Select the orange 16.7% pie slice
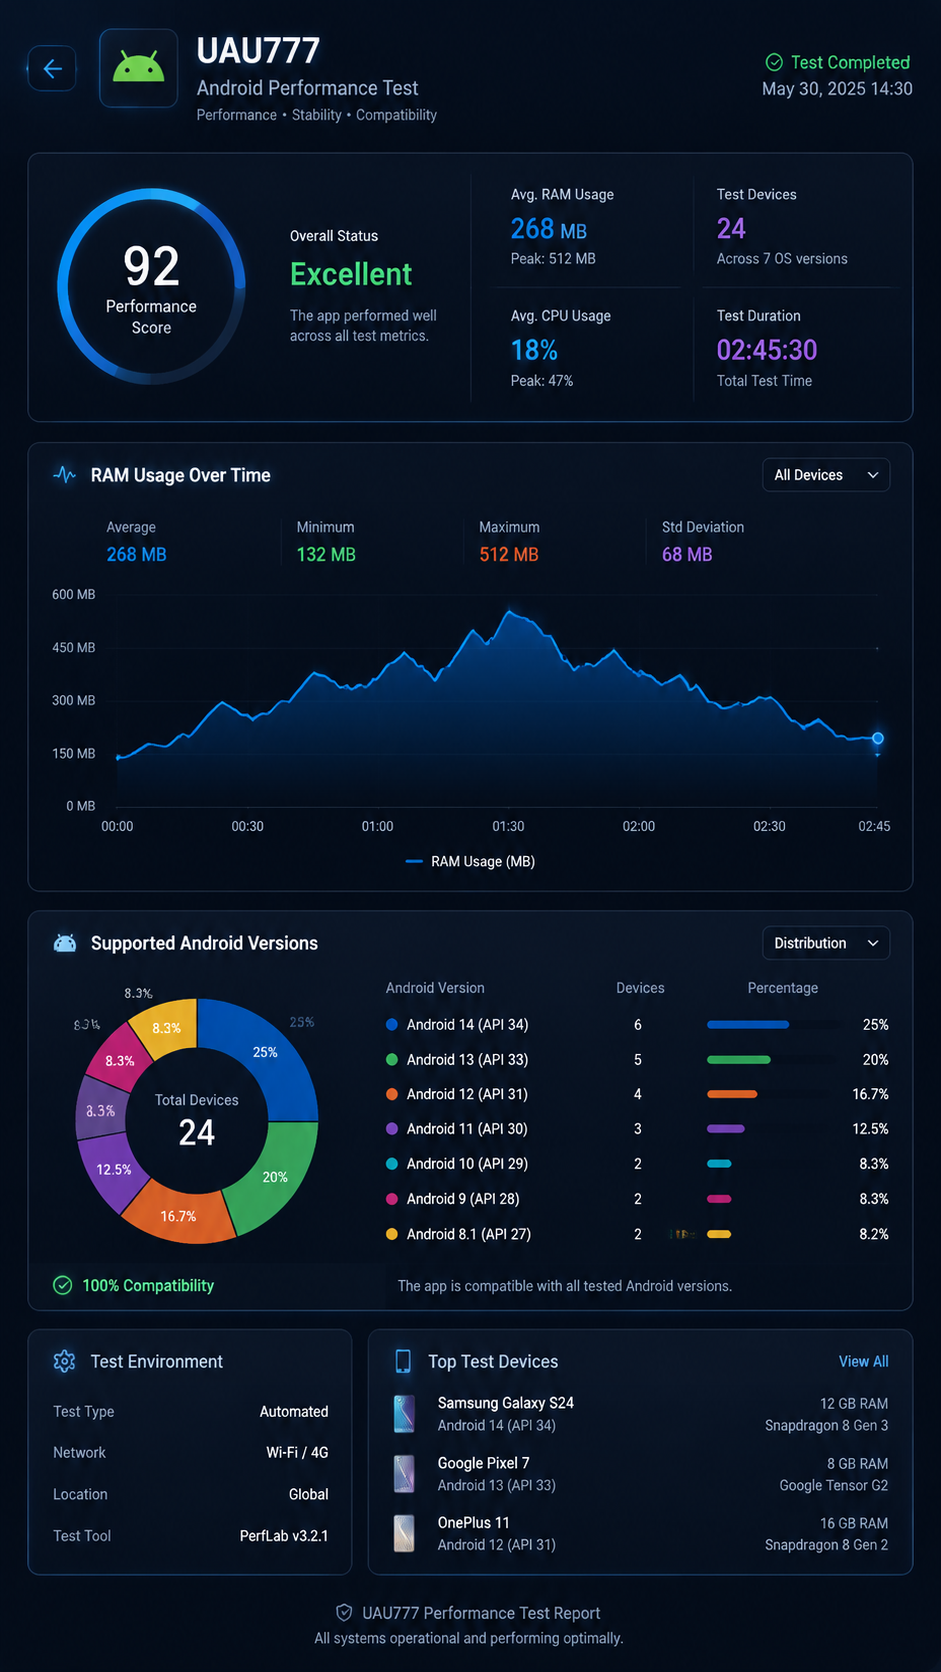The height and width of the screenshot is (1672, 941). pos(178,1216)
